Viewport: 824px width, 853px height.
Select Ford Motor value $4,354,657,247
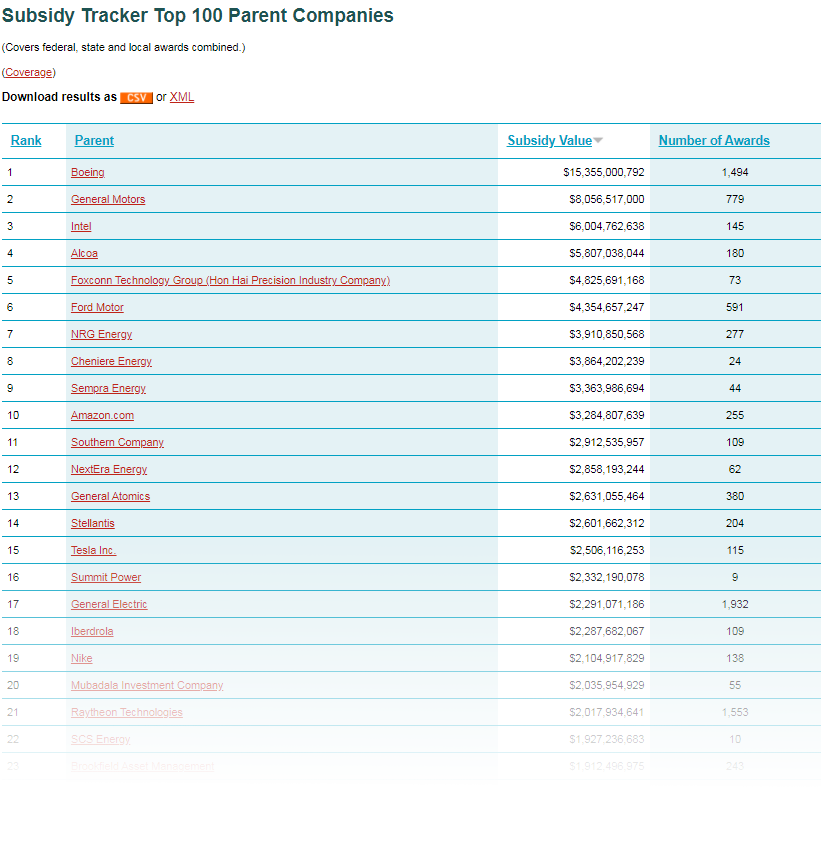(x=606, y=307)
